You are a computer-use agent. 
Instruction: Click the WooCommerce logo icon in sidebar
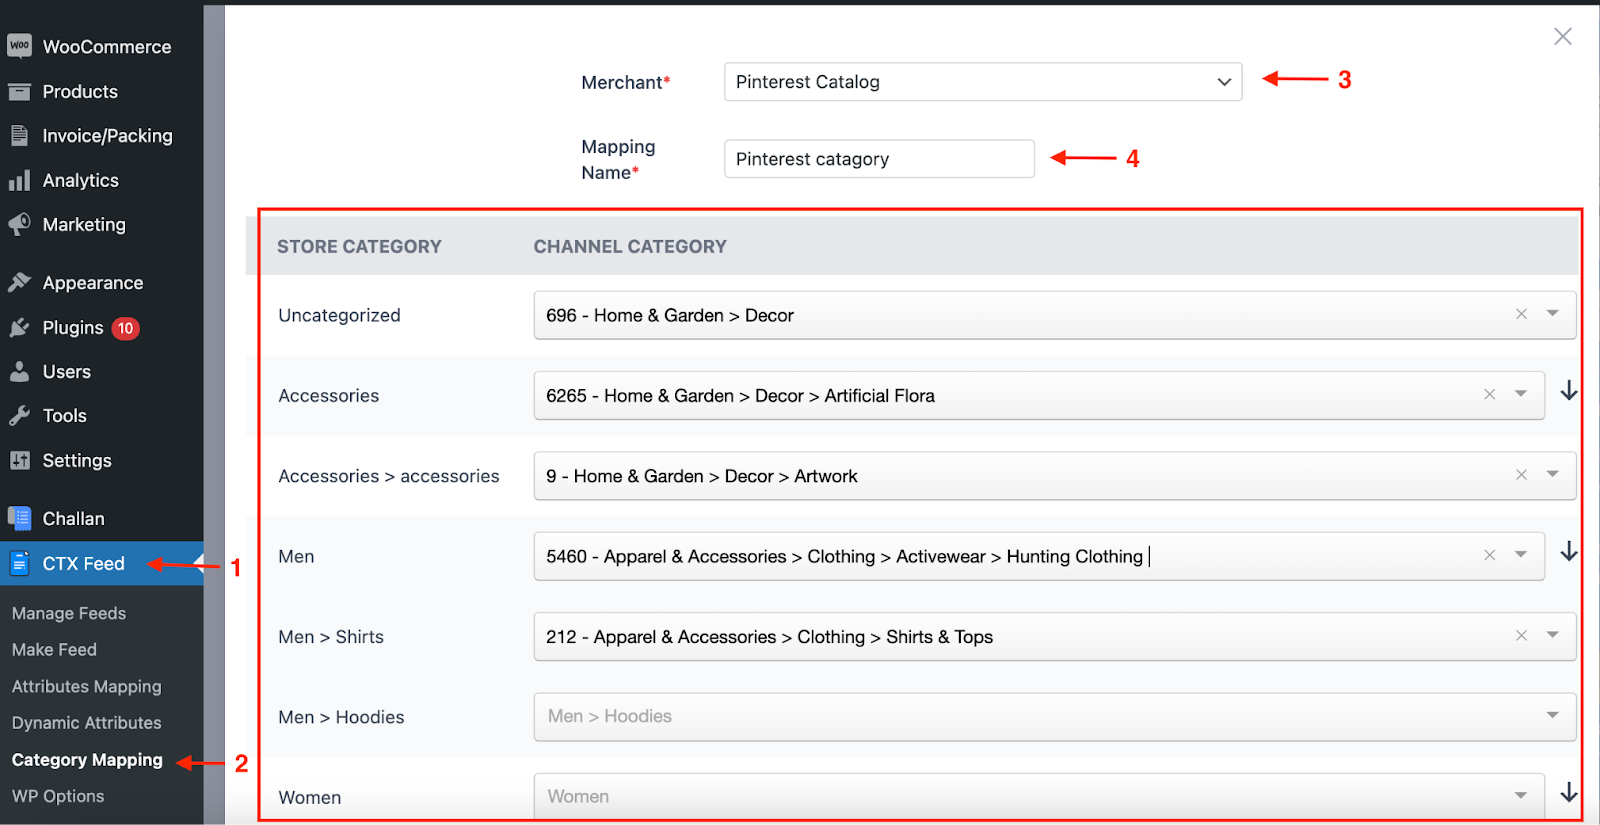pos(19,46)
